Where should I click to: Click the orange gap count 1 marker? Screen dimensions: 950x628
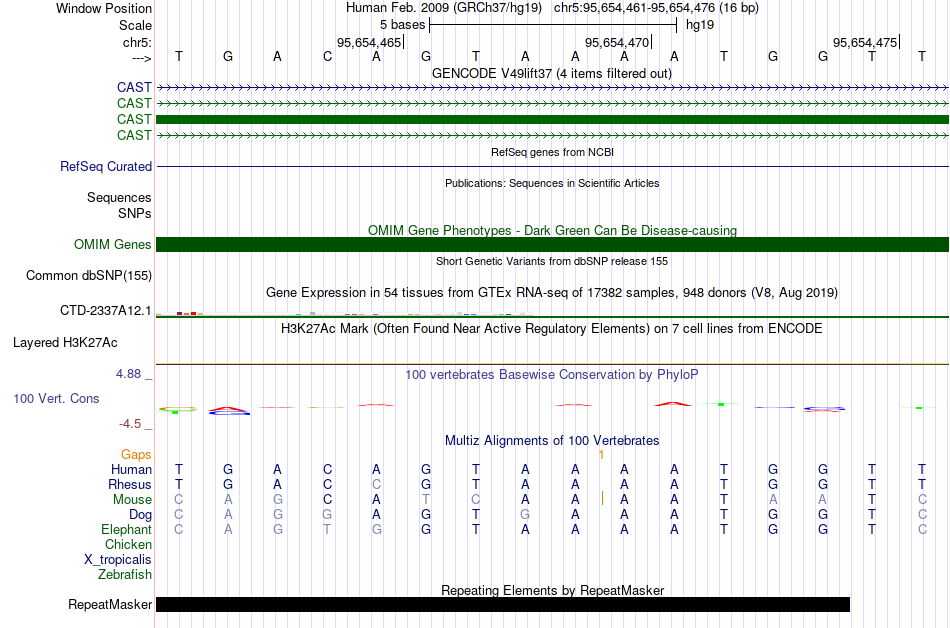point(601,454)
